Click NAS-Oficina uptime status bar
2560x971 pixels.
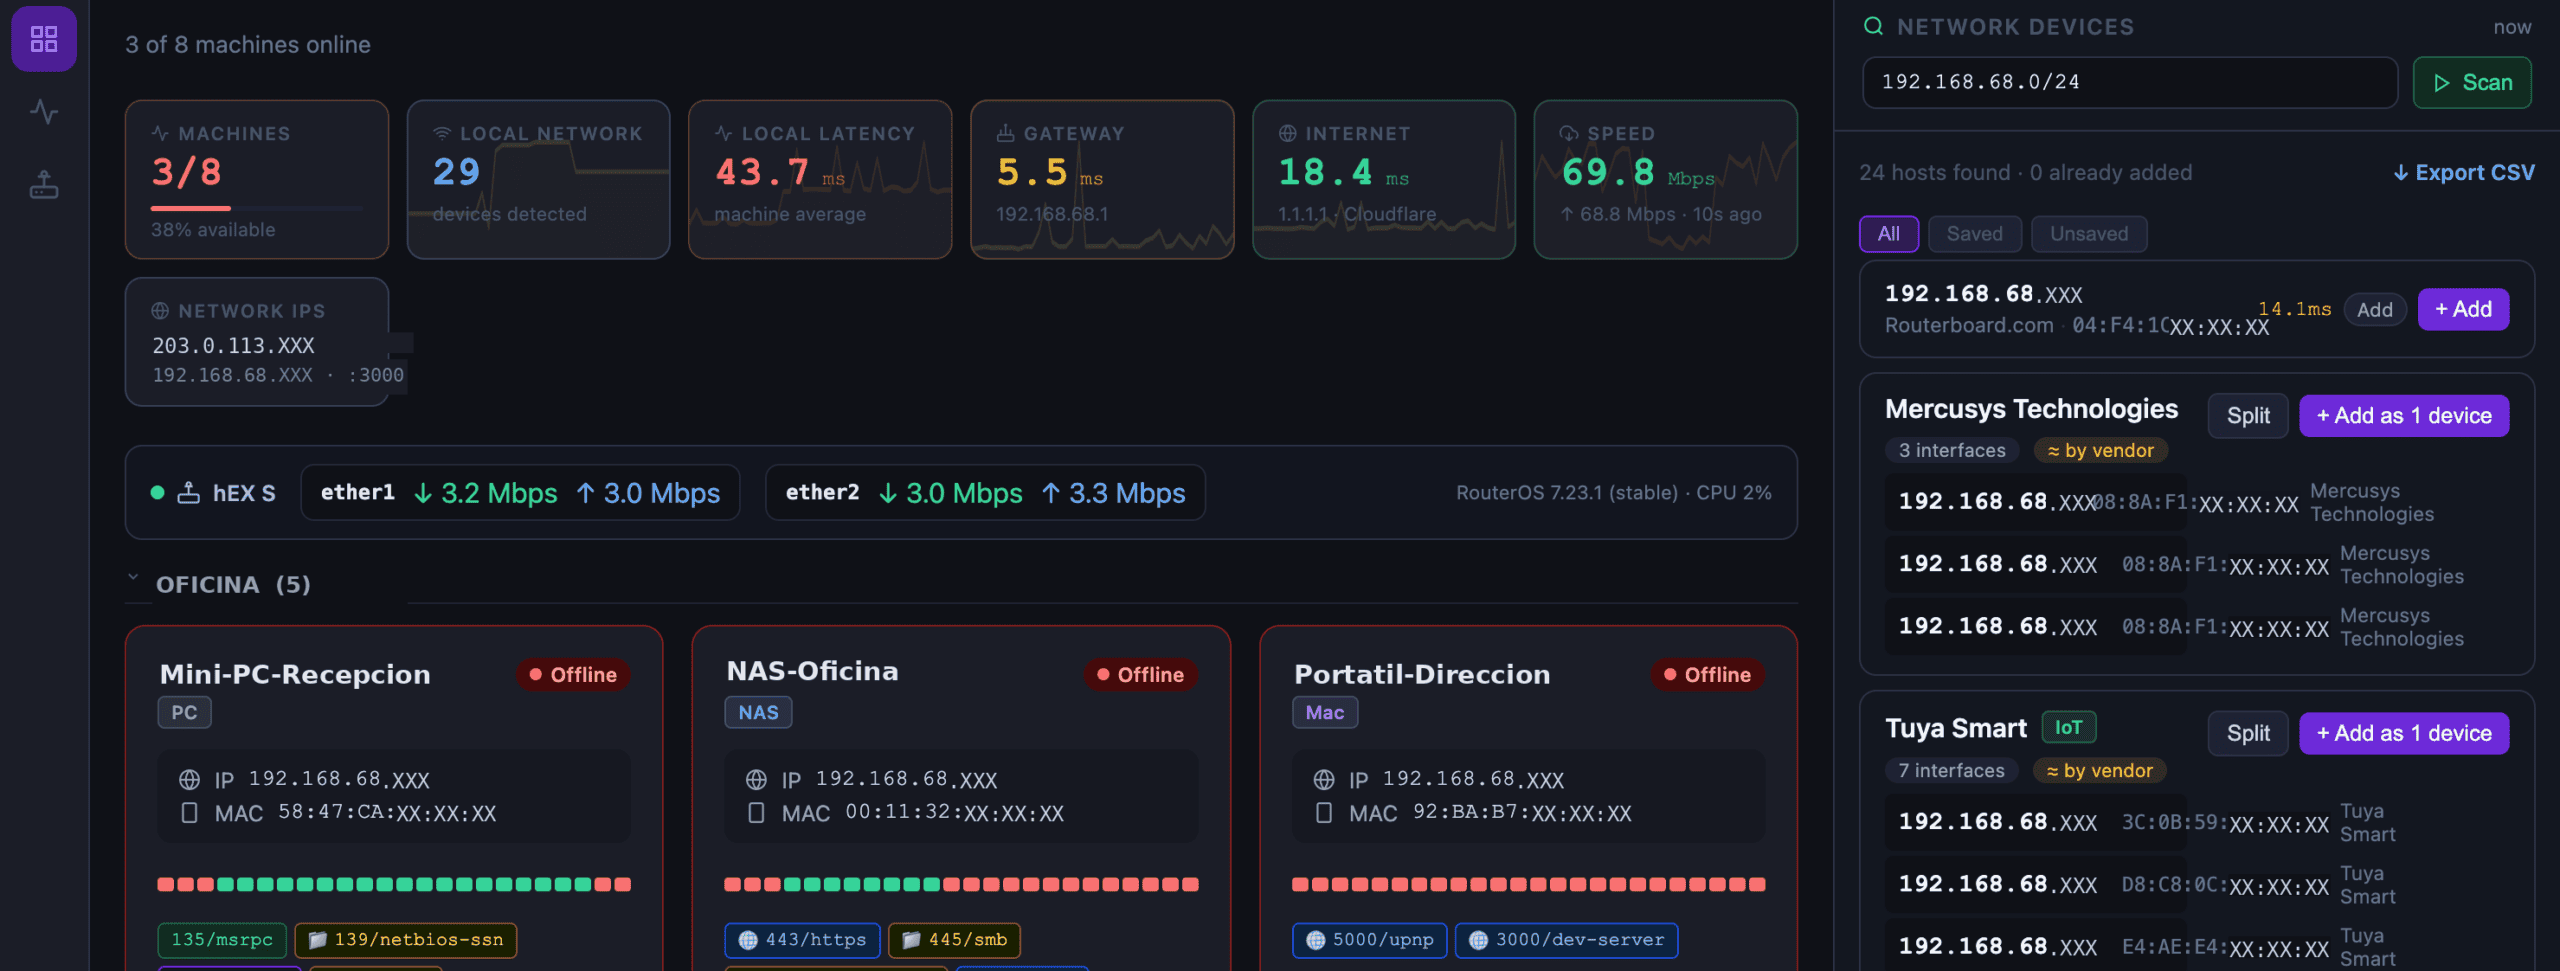(961, 884)
